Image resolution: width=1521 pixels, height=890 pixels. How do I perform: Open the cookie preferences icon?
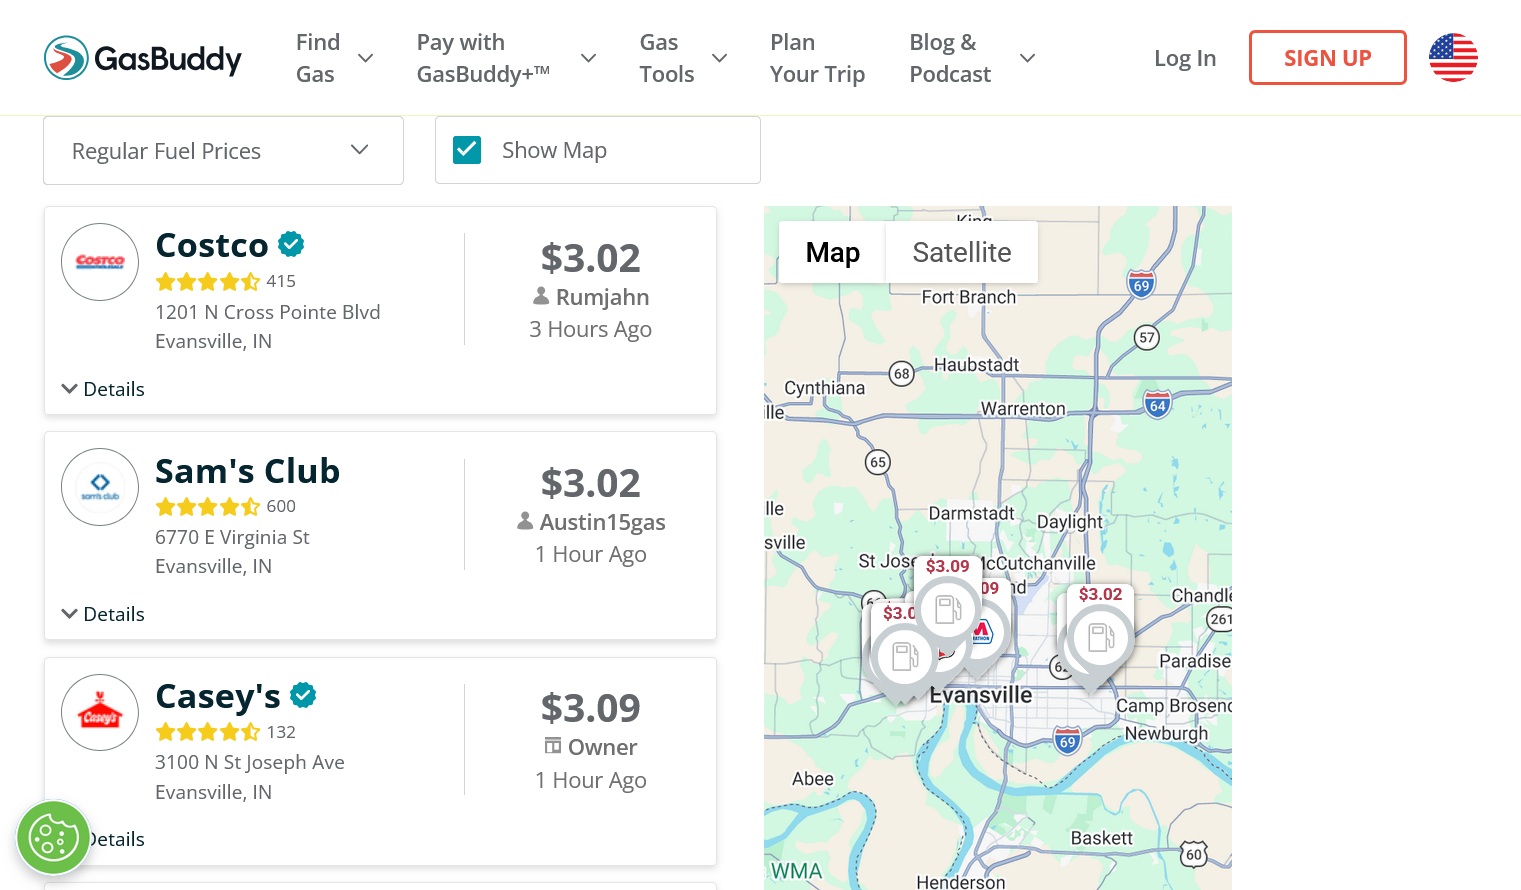(54, 838)
